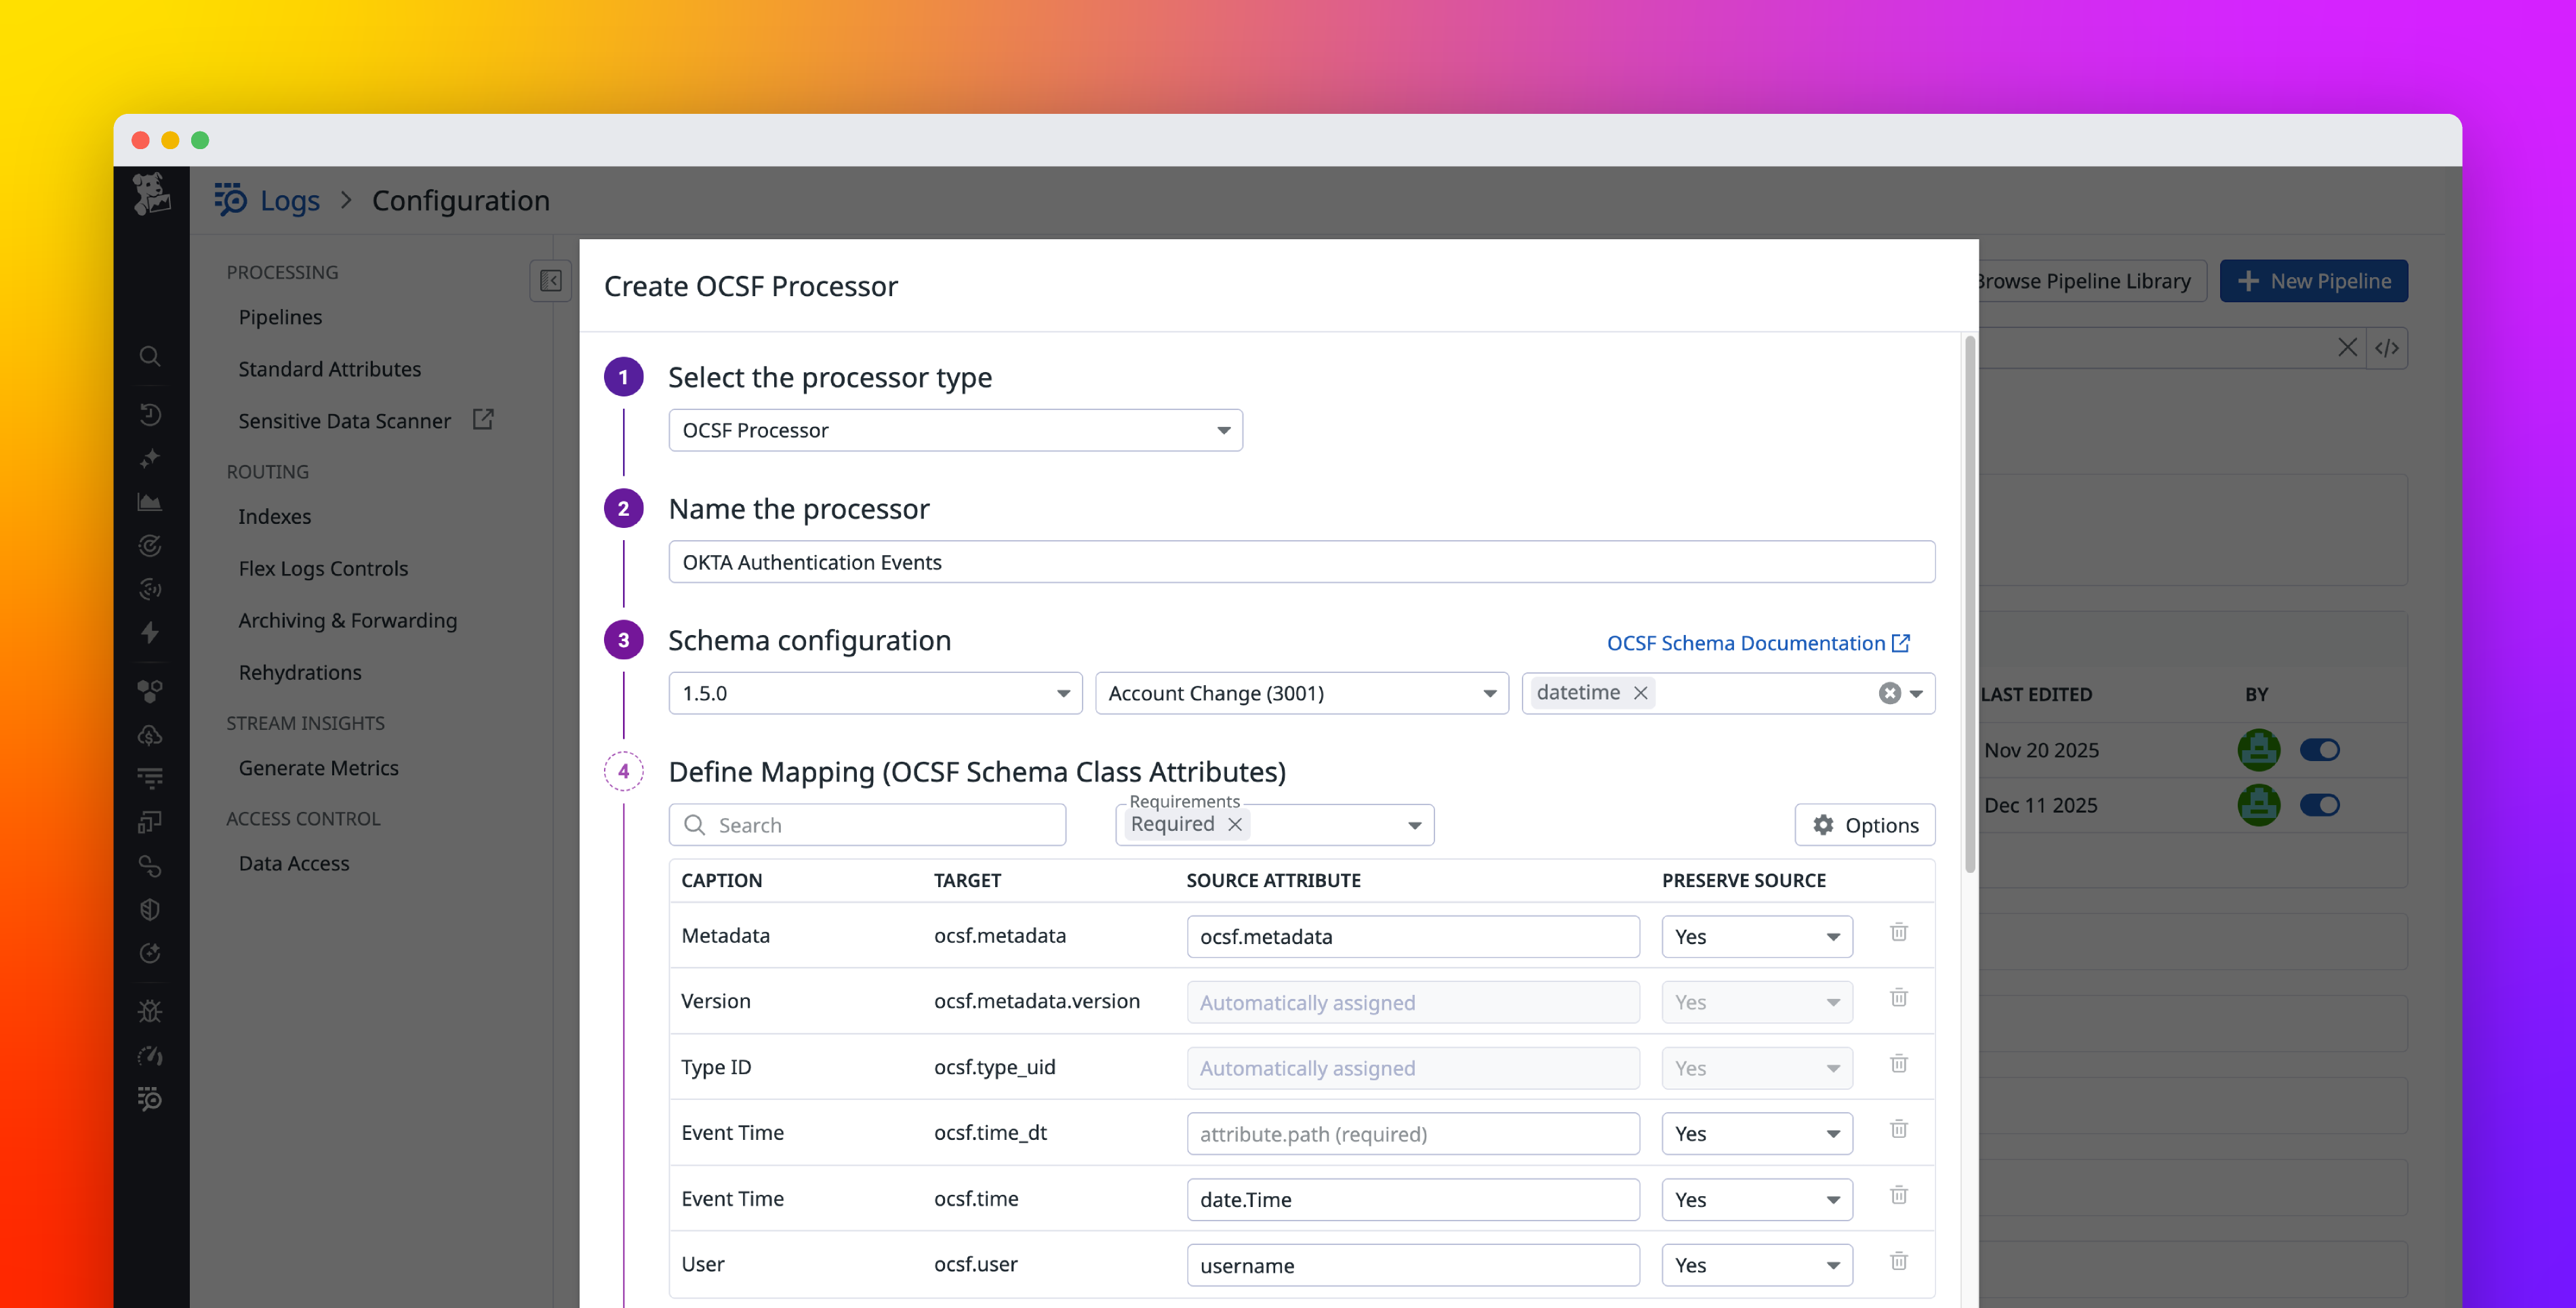This screenshot has width=2576, height=1308.
Task: Click the Search field in Define Mapping
Action: coord(866,824)
